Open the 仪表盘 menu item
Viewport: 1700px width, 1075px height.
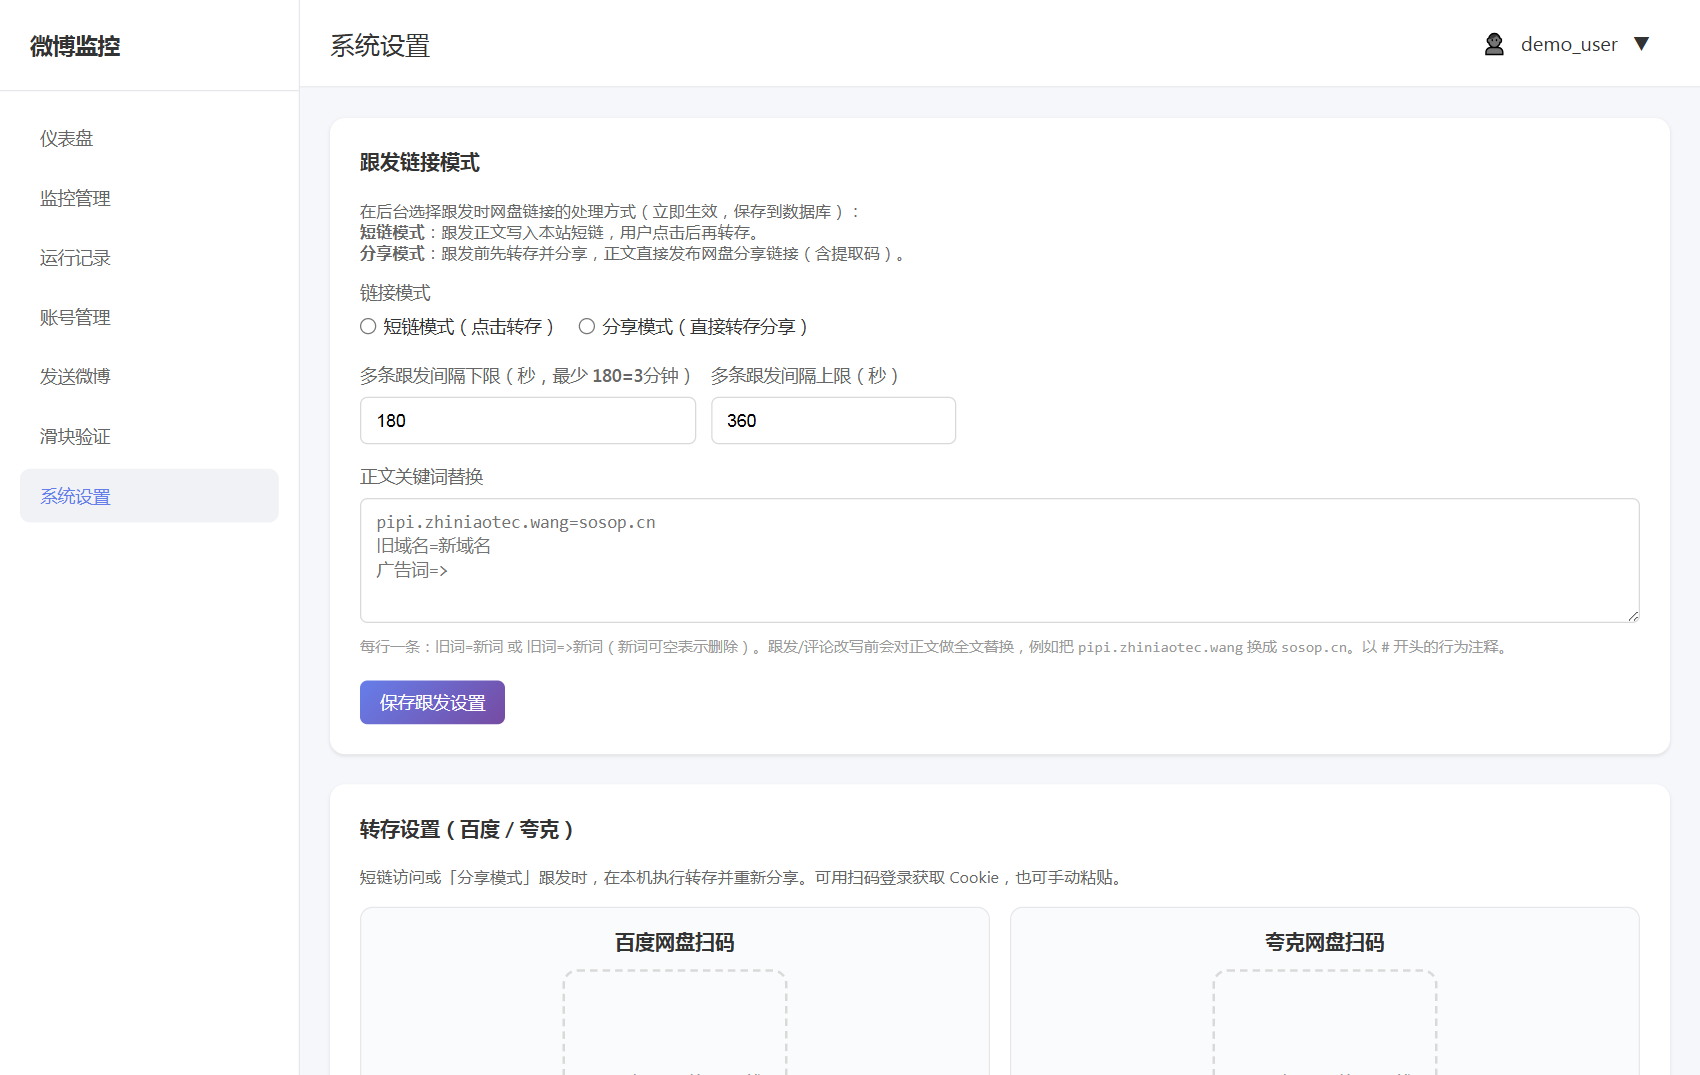[149, 139]
